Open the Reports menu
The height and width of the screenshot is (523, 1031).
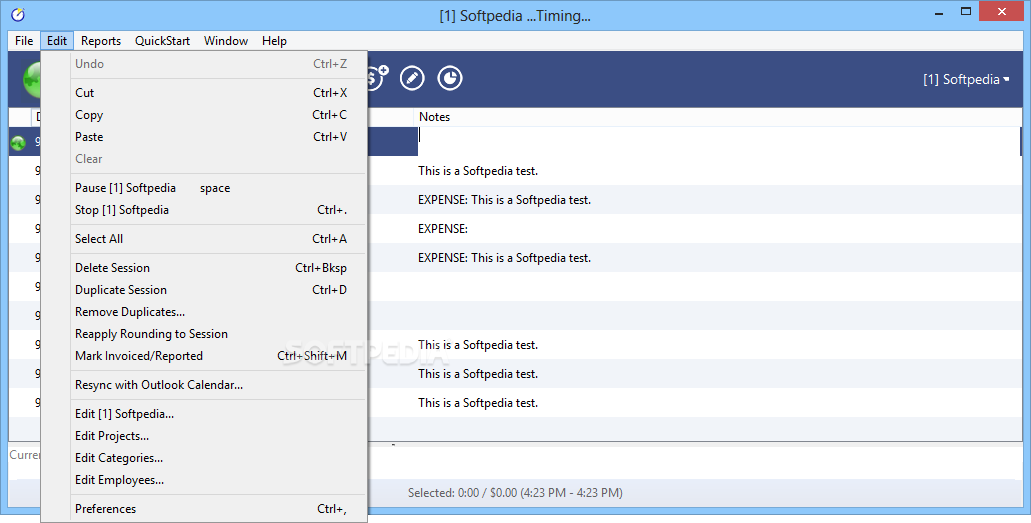tap(101, 41)
